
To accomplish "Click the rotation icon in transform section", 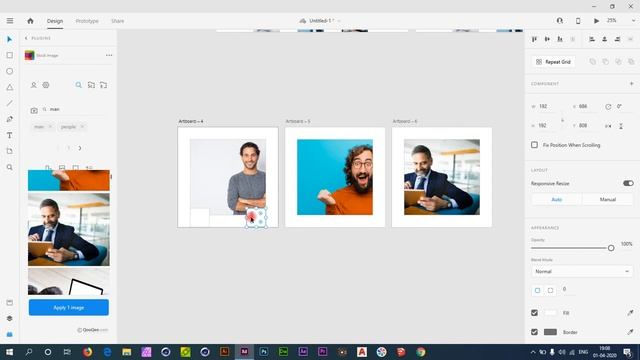I will [x=608, y=107].
